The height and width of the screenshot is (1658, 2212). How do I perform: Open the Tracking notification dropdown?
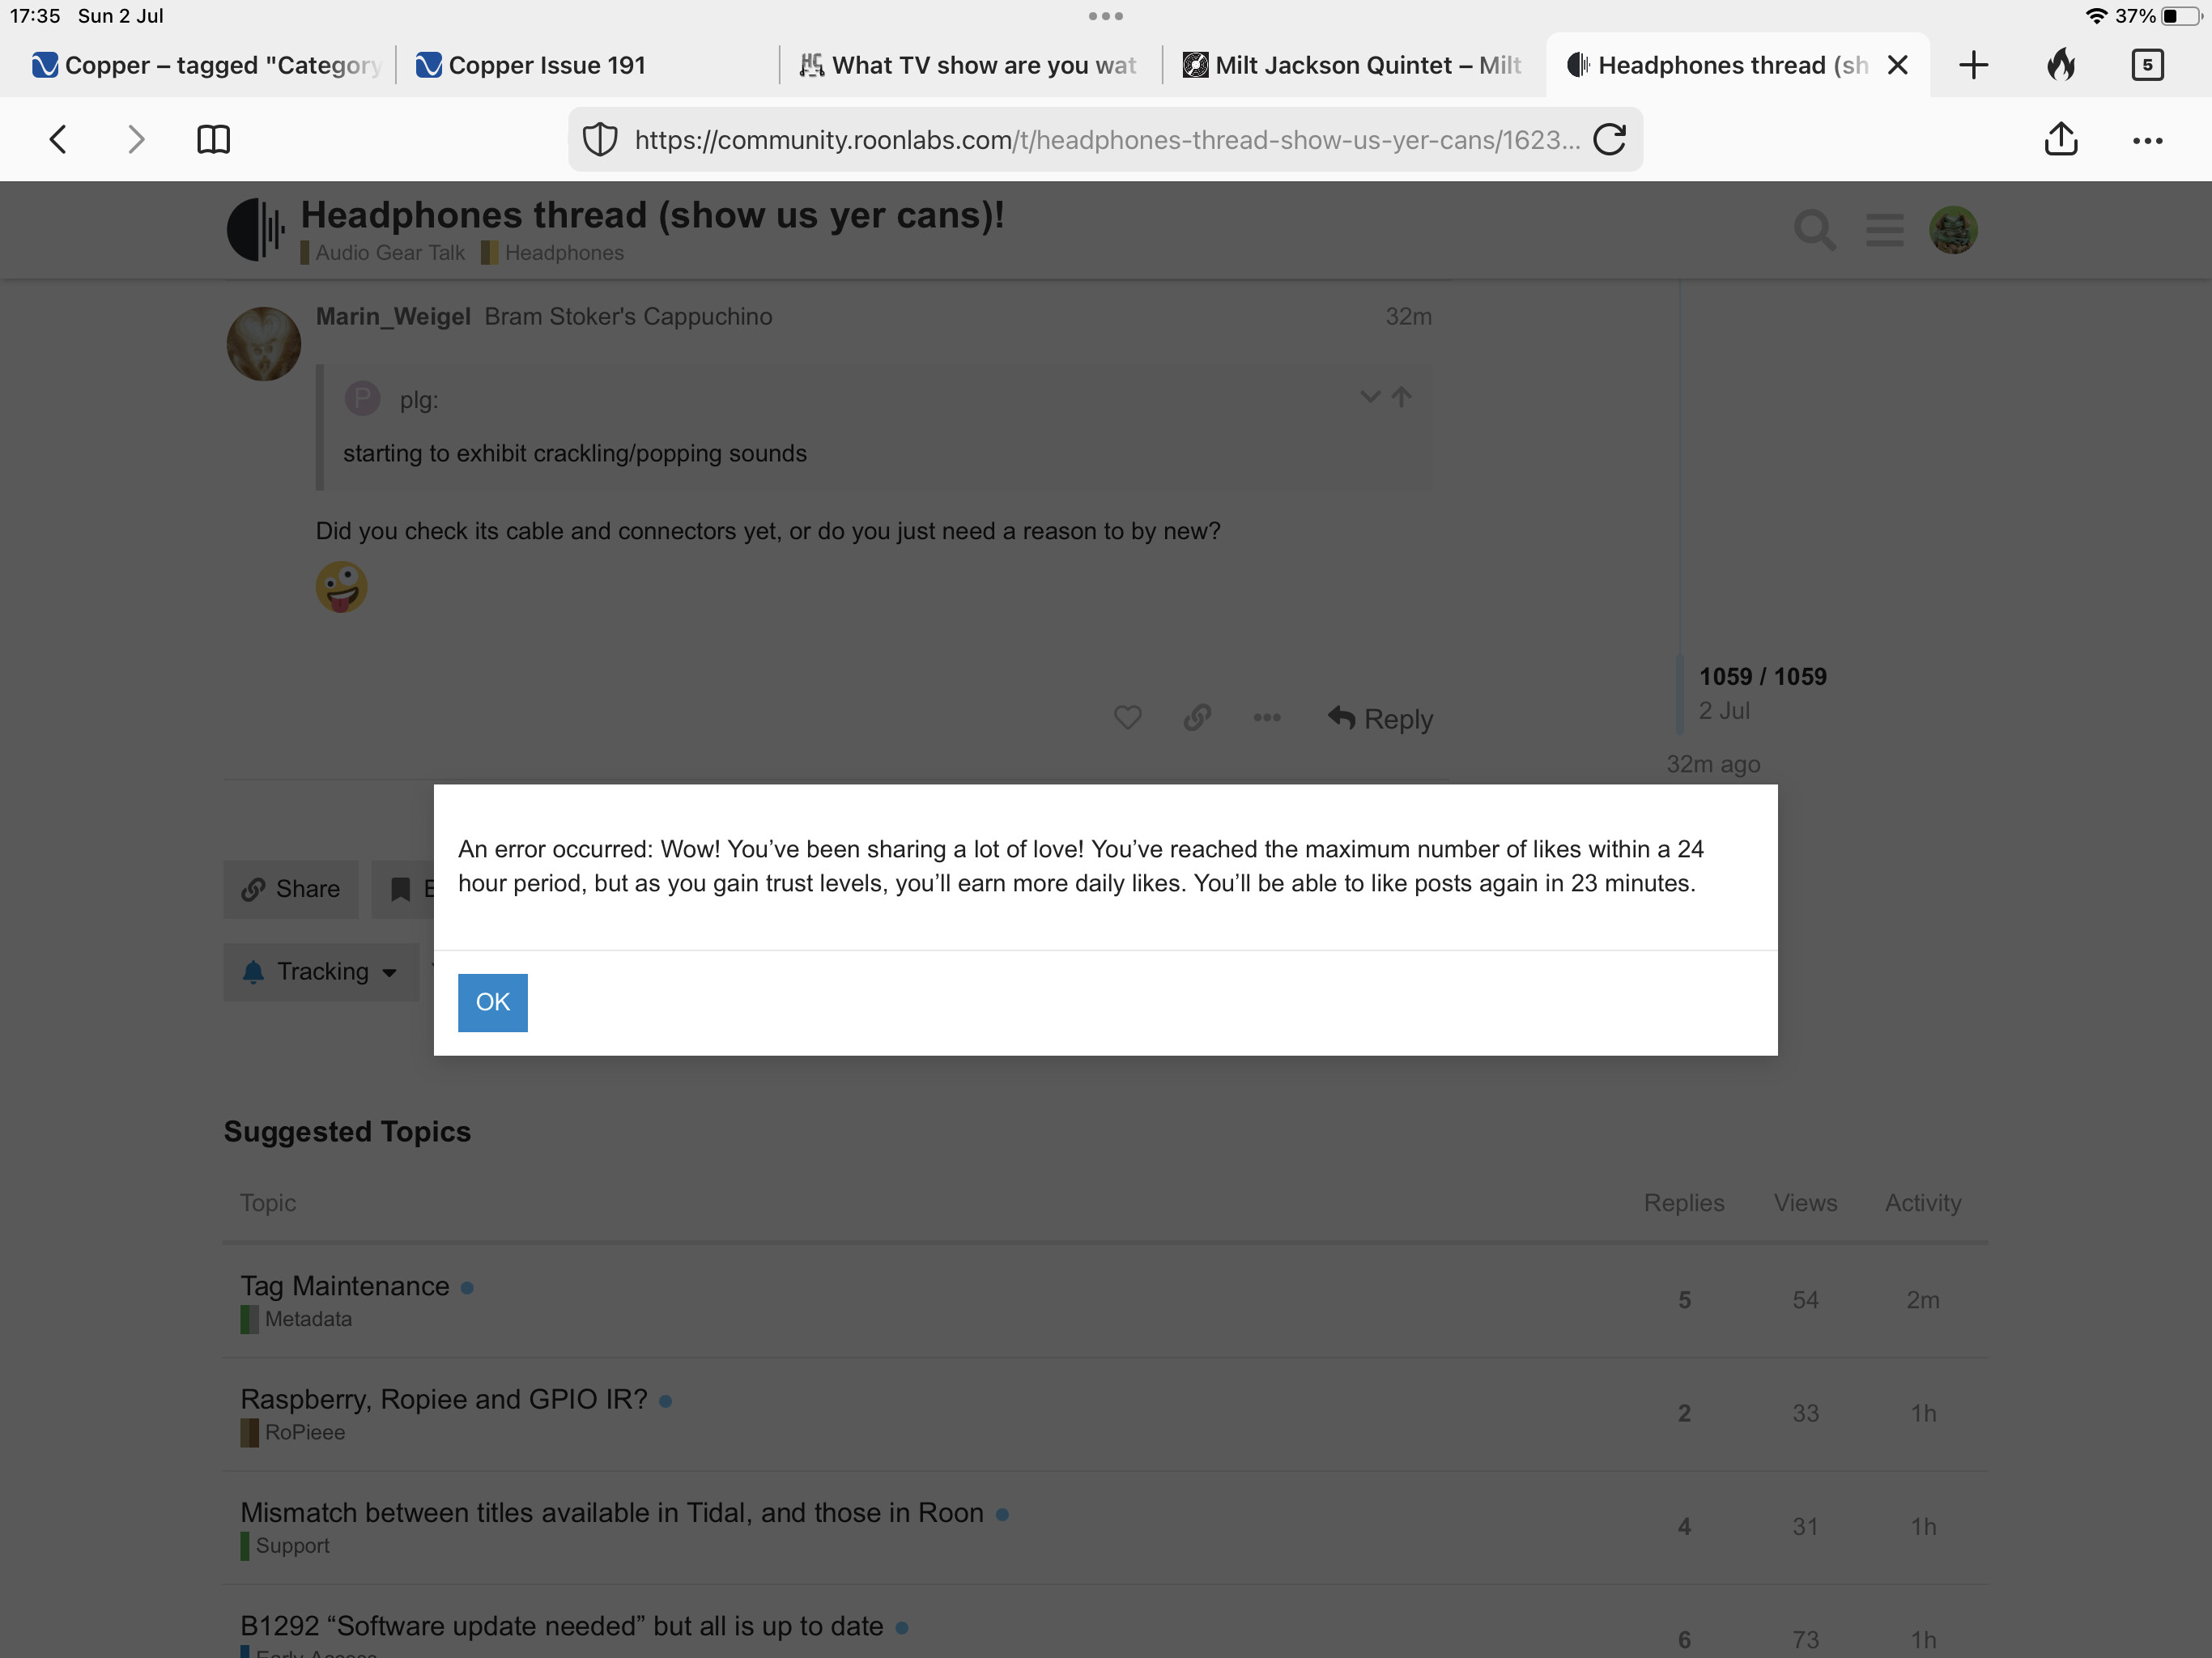coord(321,972)
